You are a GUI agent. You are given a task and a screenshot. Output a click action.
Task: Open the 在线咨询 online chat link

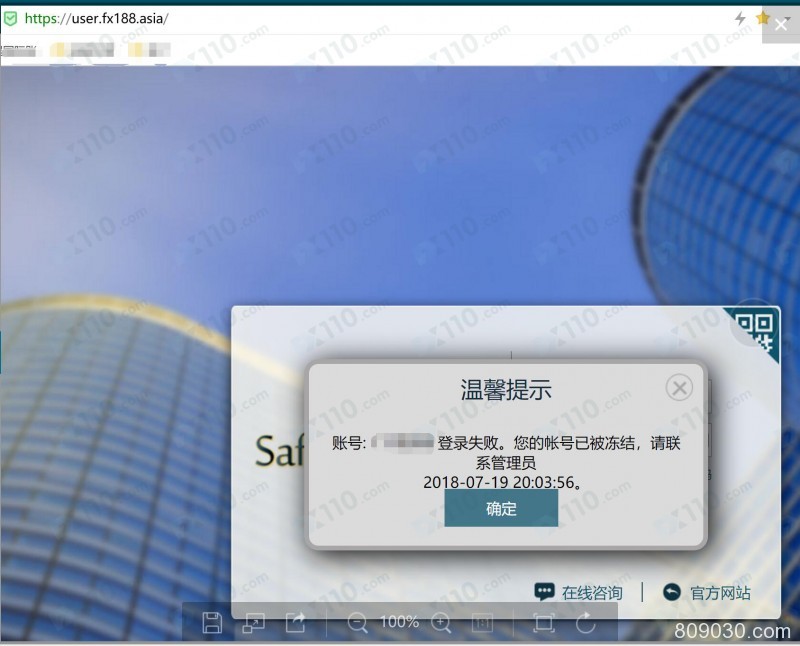592,593
